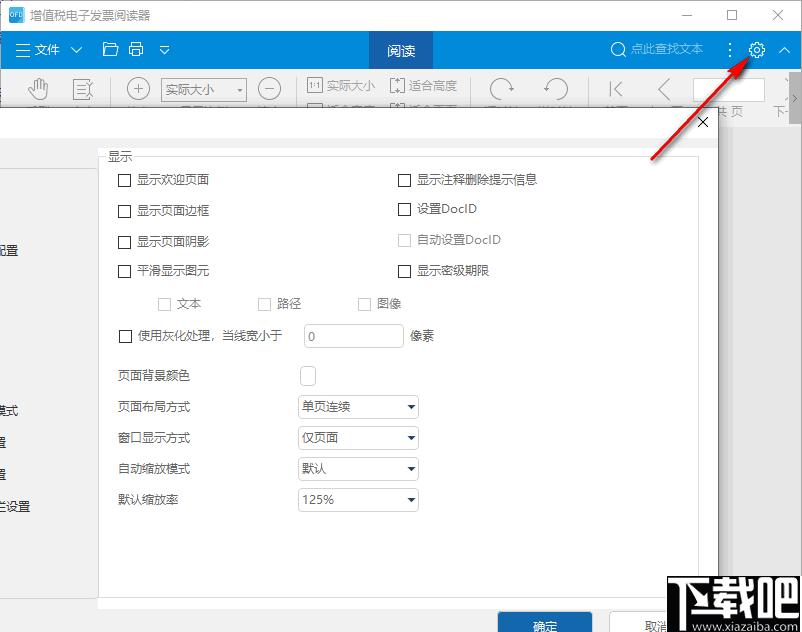802x632 pixels.
Task: Rotate page counterclockwise icon
Action: [556, 89]
